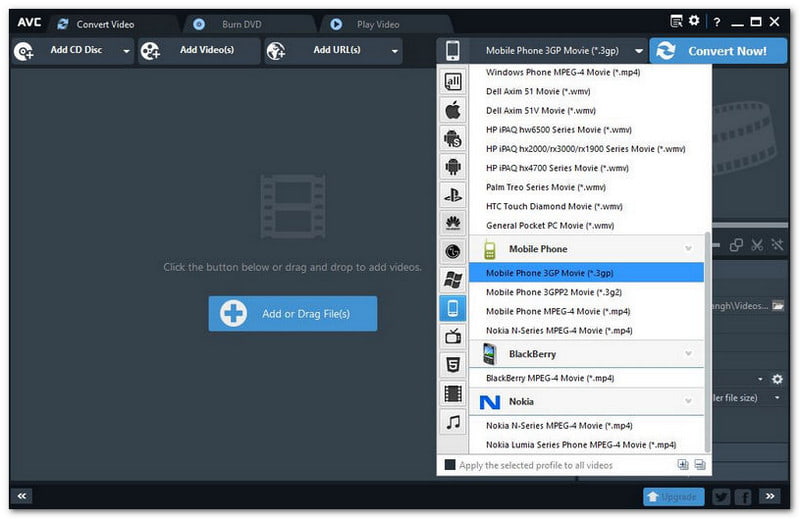Select the All profiles category icon
This screenshot has height=519, width=800.
(x=453, y=82)
